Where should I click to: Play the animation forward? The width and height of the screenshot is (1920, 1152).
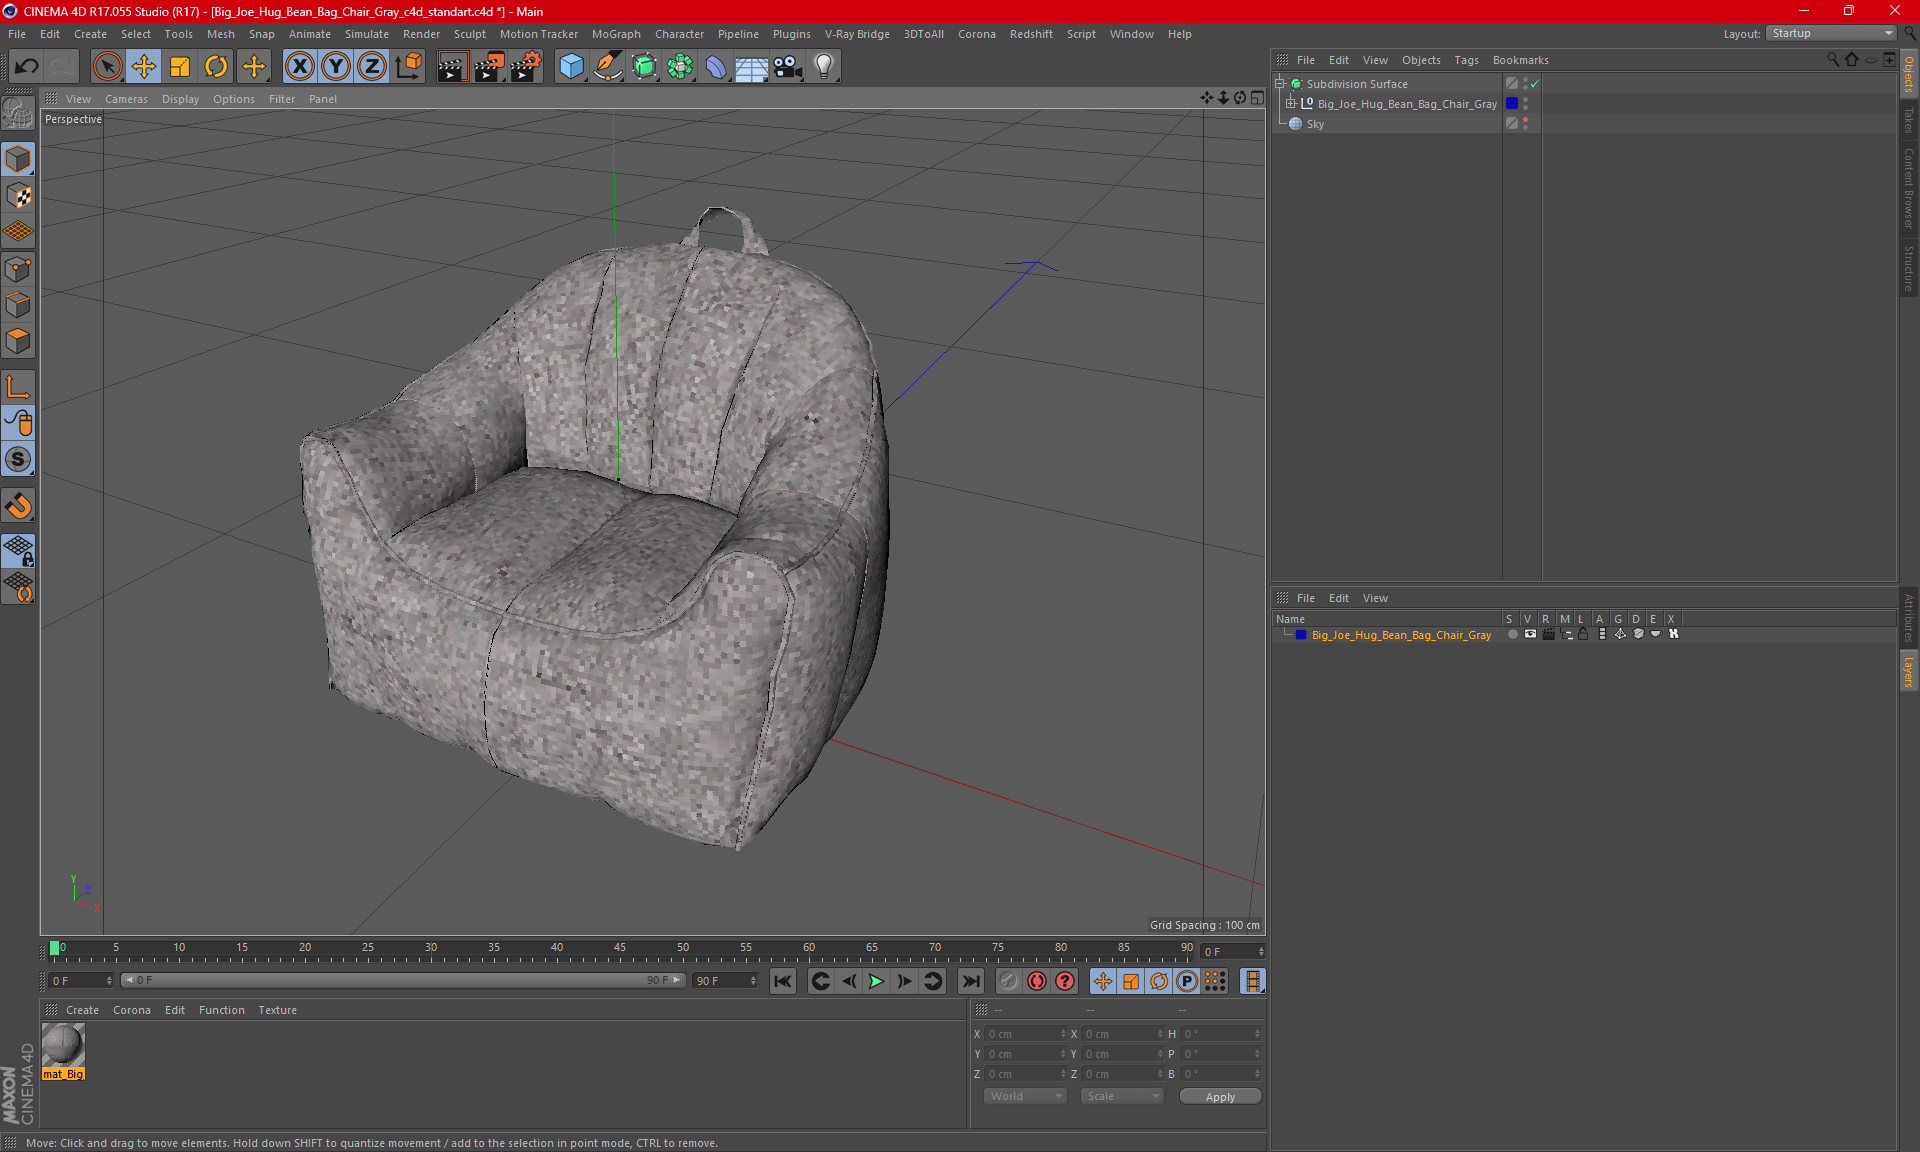click(876, 981)
